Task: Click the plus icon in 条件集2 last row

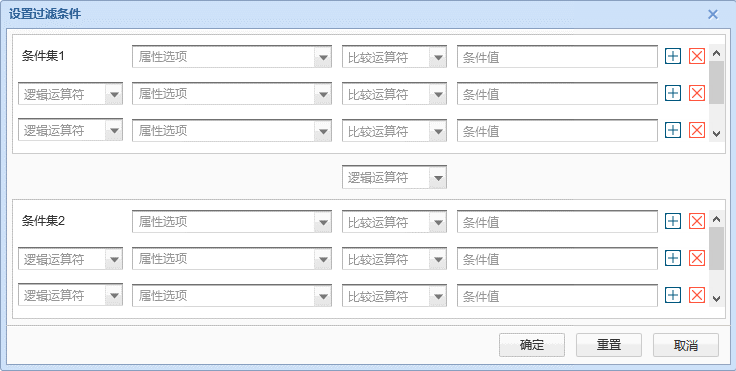Action: [x=673, y=295]
